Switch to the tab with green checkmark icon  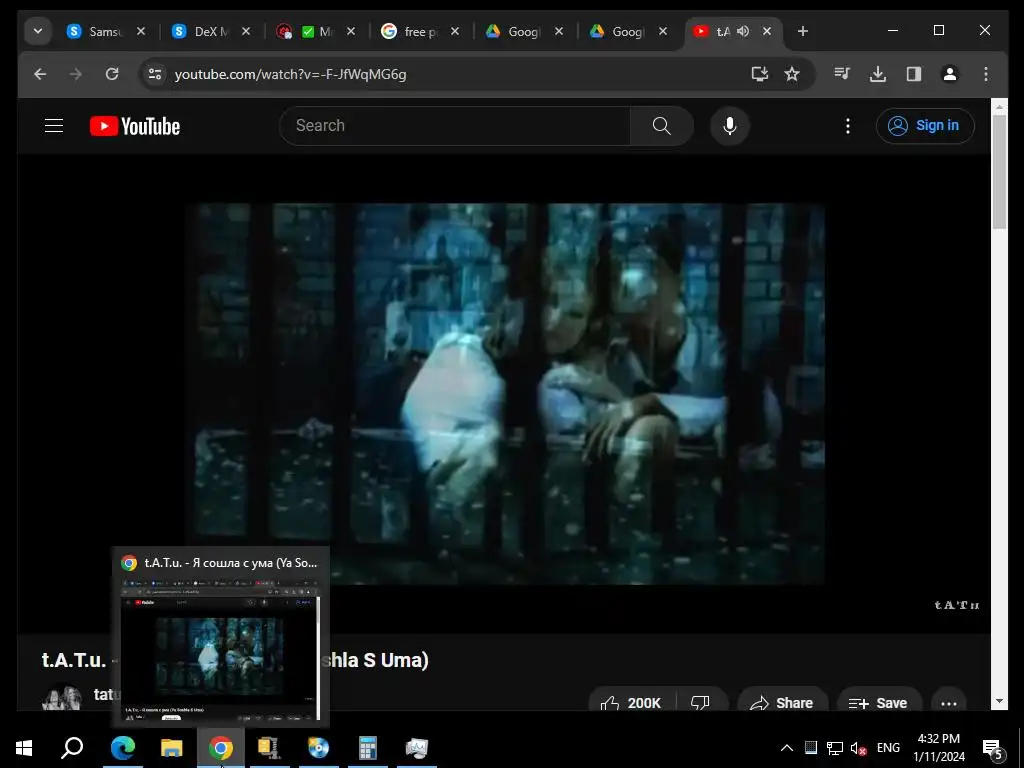pyautogui.click(x=317, y=31)
